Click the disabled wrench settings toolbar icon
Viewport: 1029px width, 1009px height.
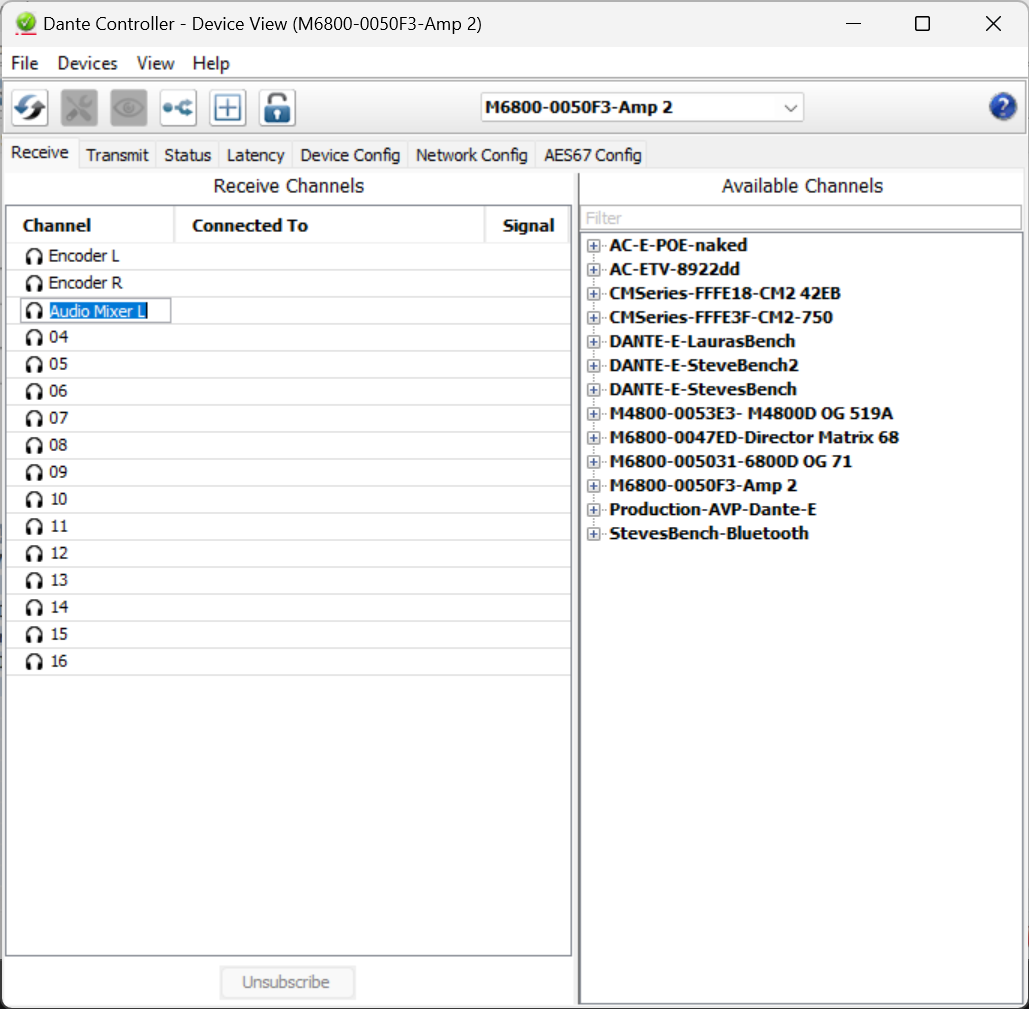pos(79,108)
